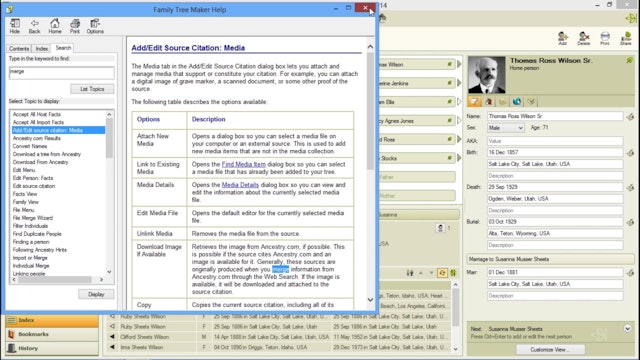Click the green arrow icon in main window's top-right corner
640x360 pixels.
tap(631, 18)
